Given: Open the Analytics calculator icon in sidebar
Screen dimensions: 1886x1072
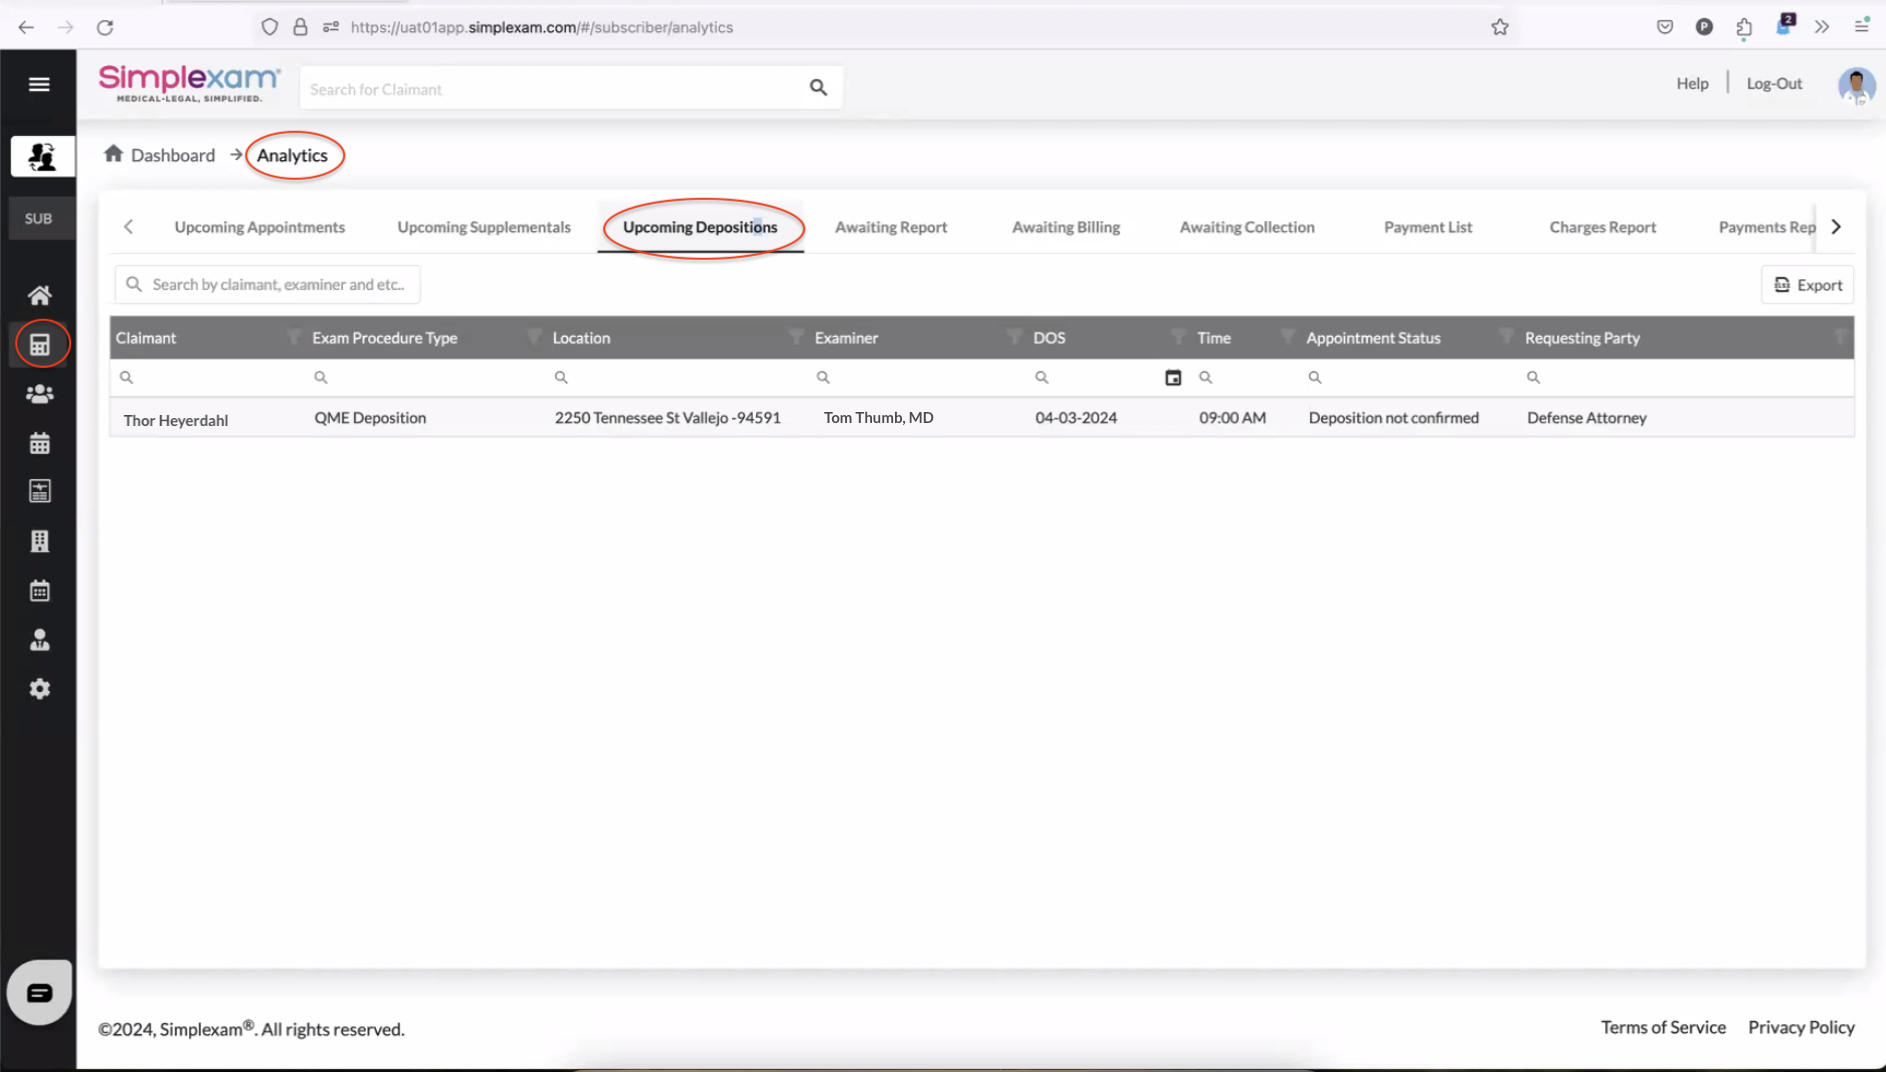Looking at the screenshot, I should [40, 345].
